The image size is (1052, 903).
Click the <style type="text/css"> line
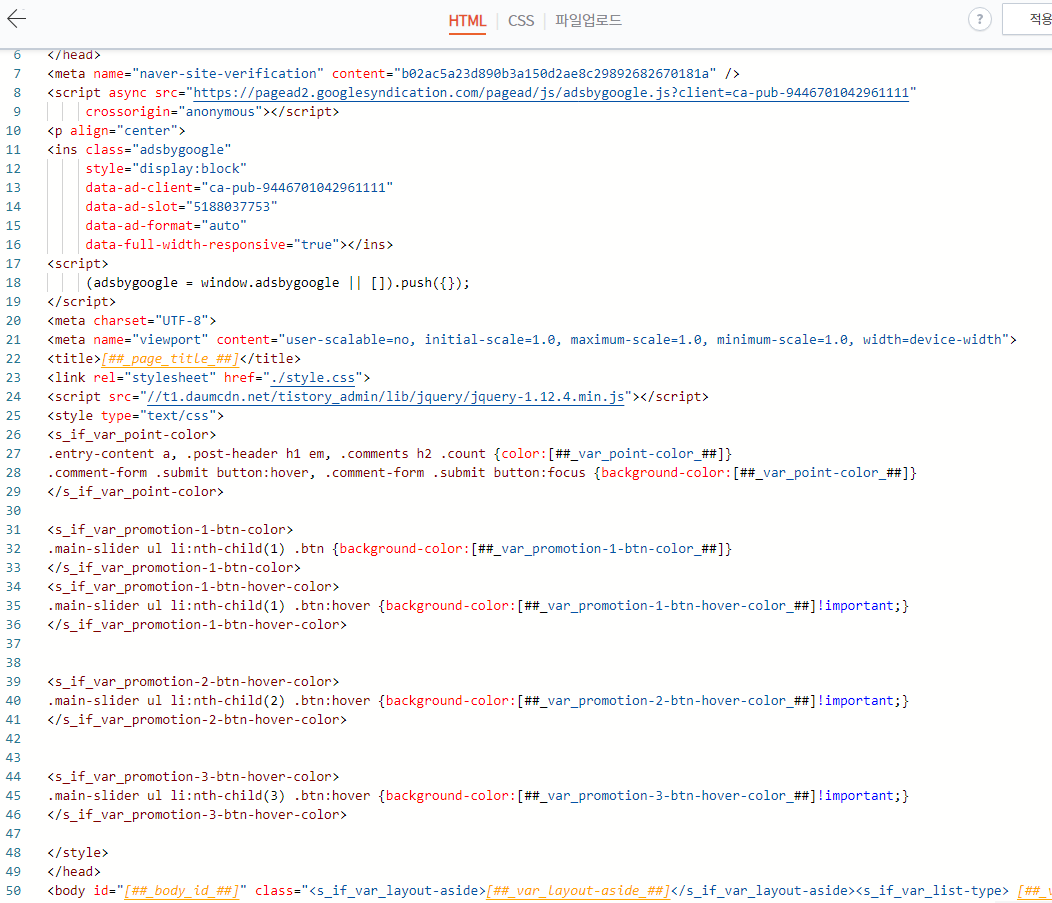tap(135, 416)
